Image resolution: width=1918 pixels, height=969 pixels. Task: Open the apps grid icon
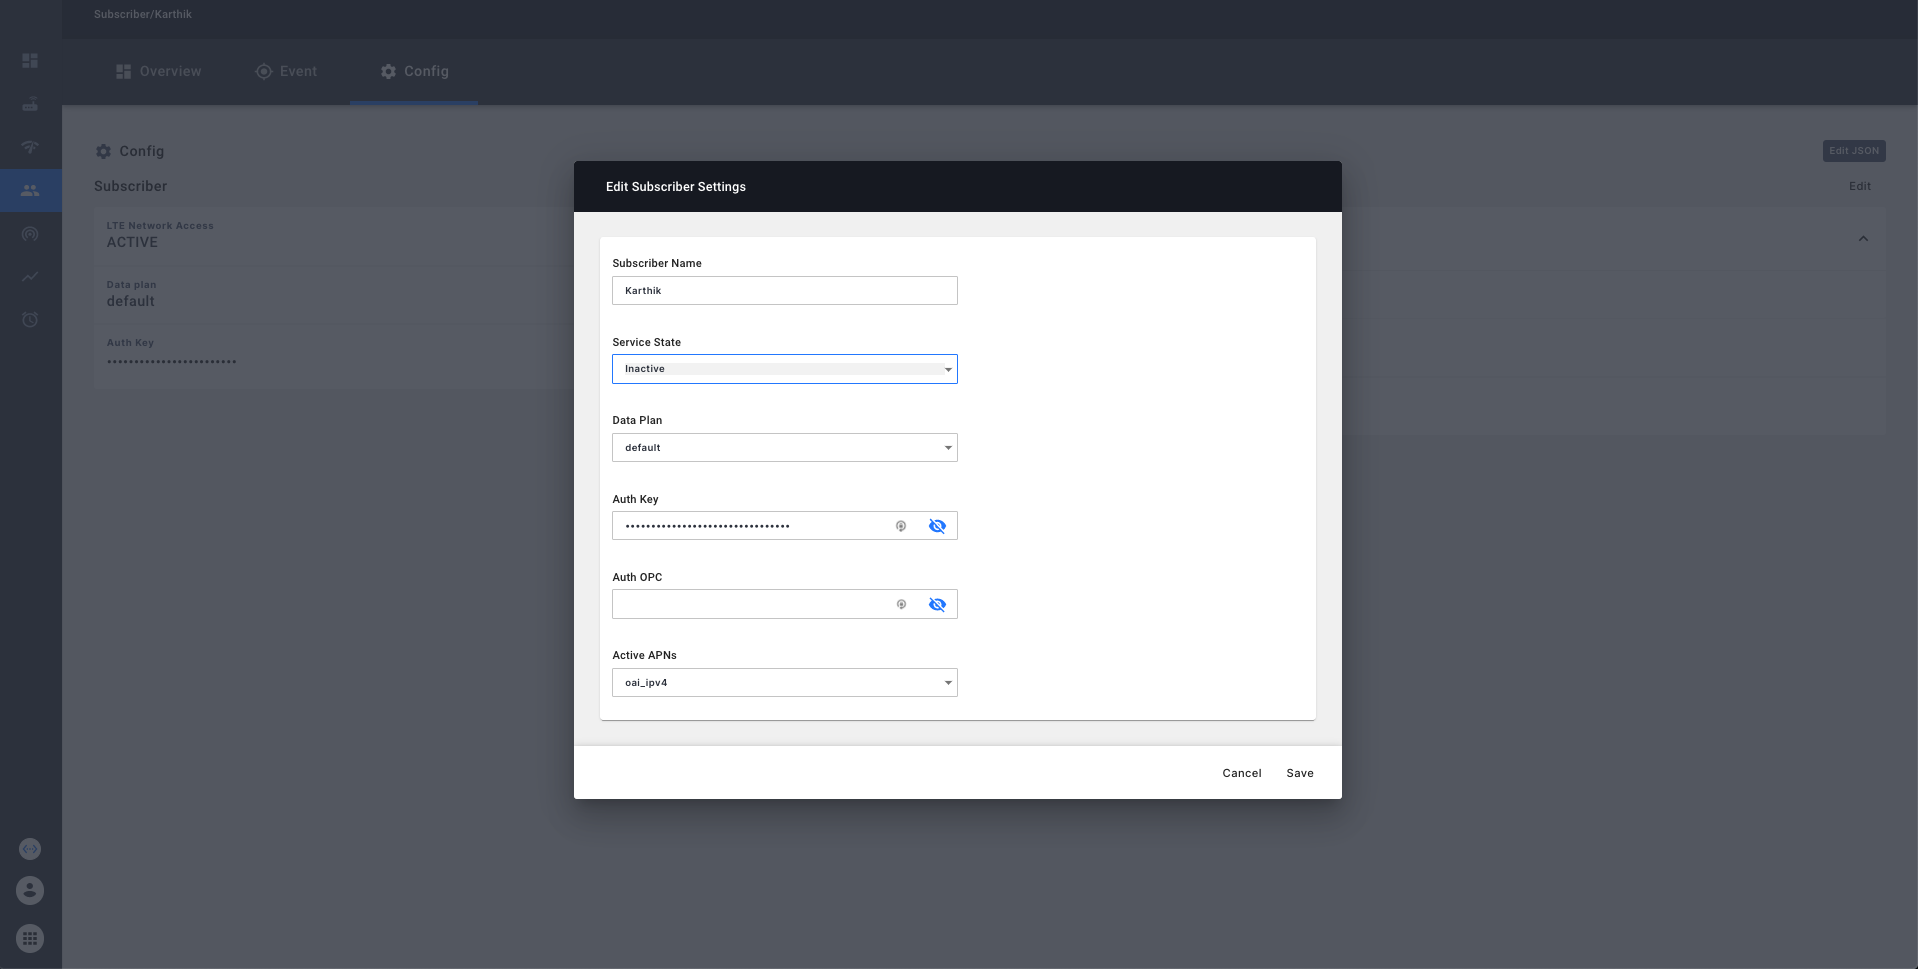pyautogui.click(x=30, y=938)
